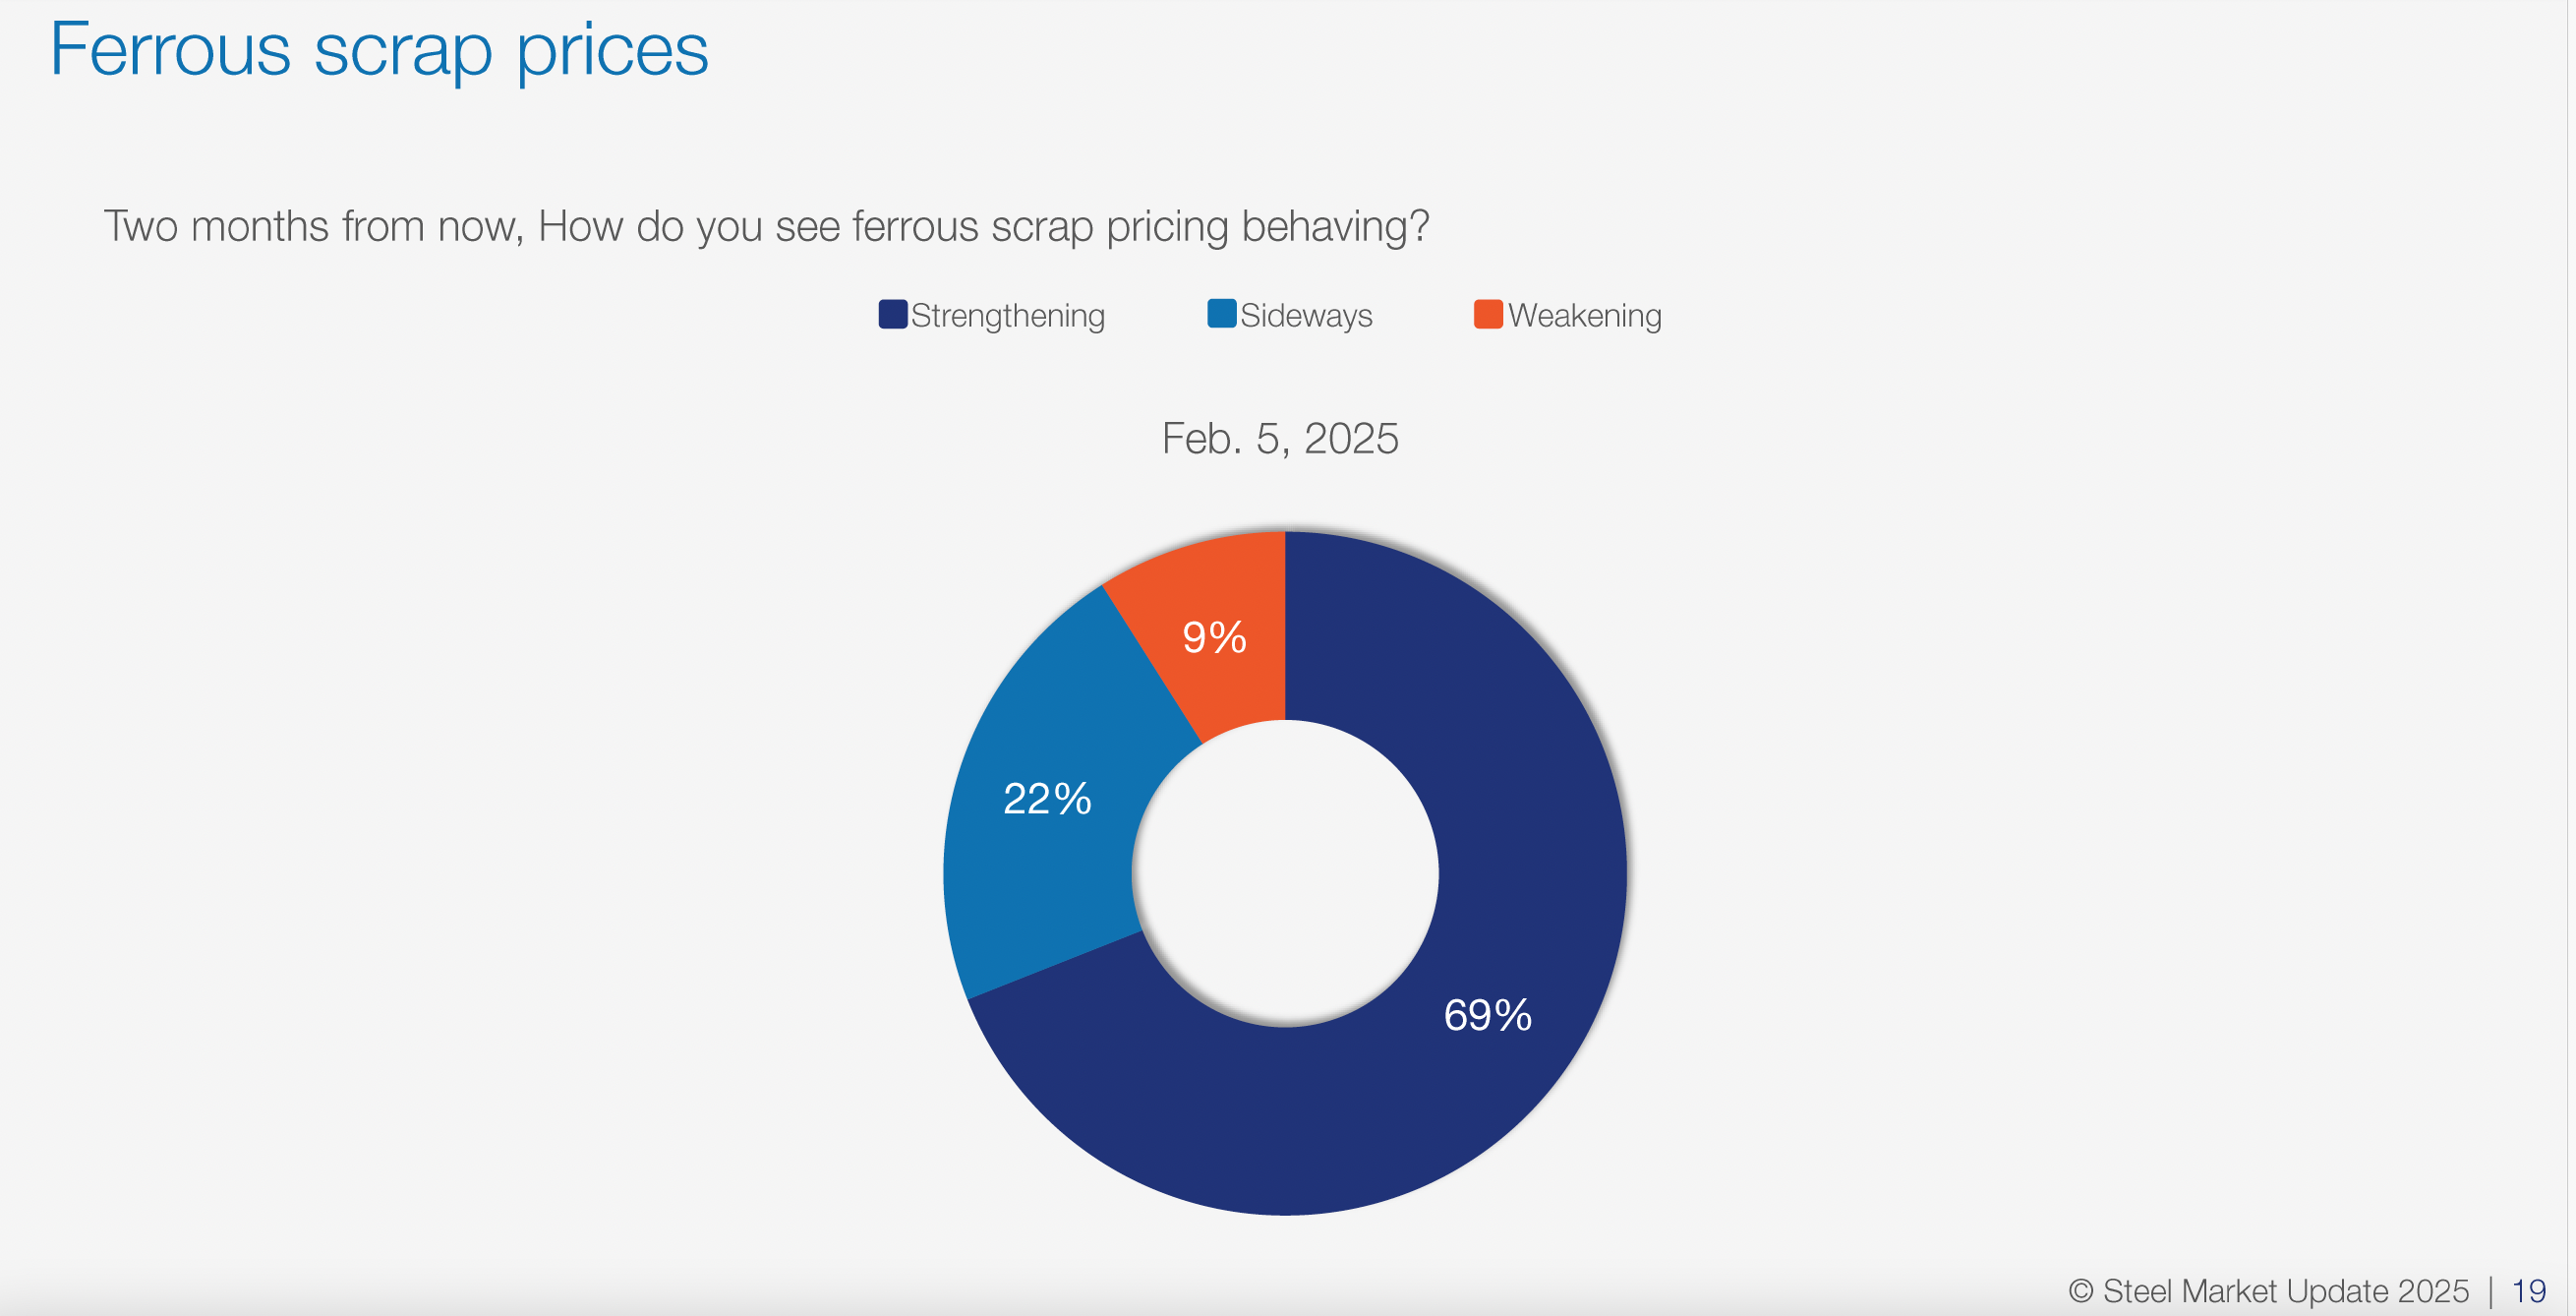Click the word "Ferrous" in the title

coord(170,50)
